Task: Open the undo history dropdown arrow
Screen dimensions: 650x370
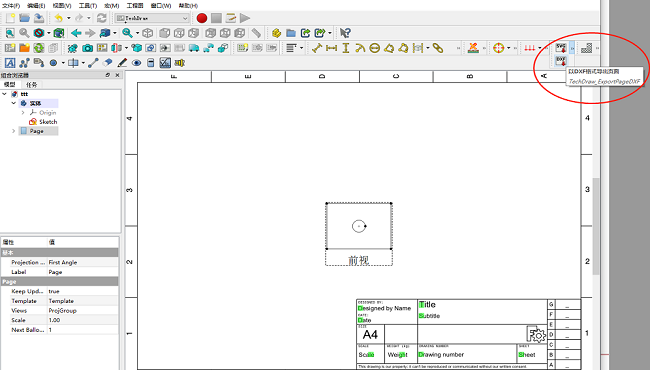Action: coord(69,18)
